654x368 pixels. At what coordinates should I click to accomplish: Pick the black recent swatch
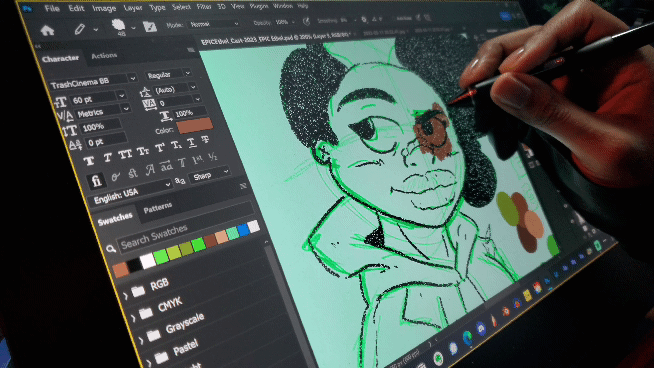click(x=134, y=265)
